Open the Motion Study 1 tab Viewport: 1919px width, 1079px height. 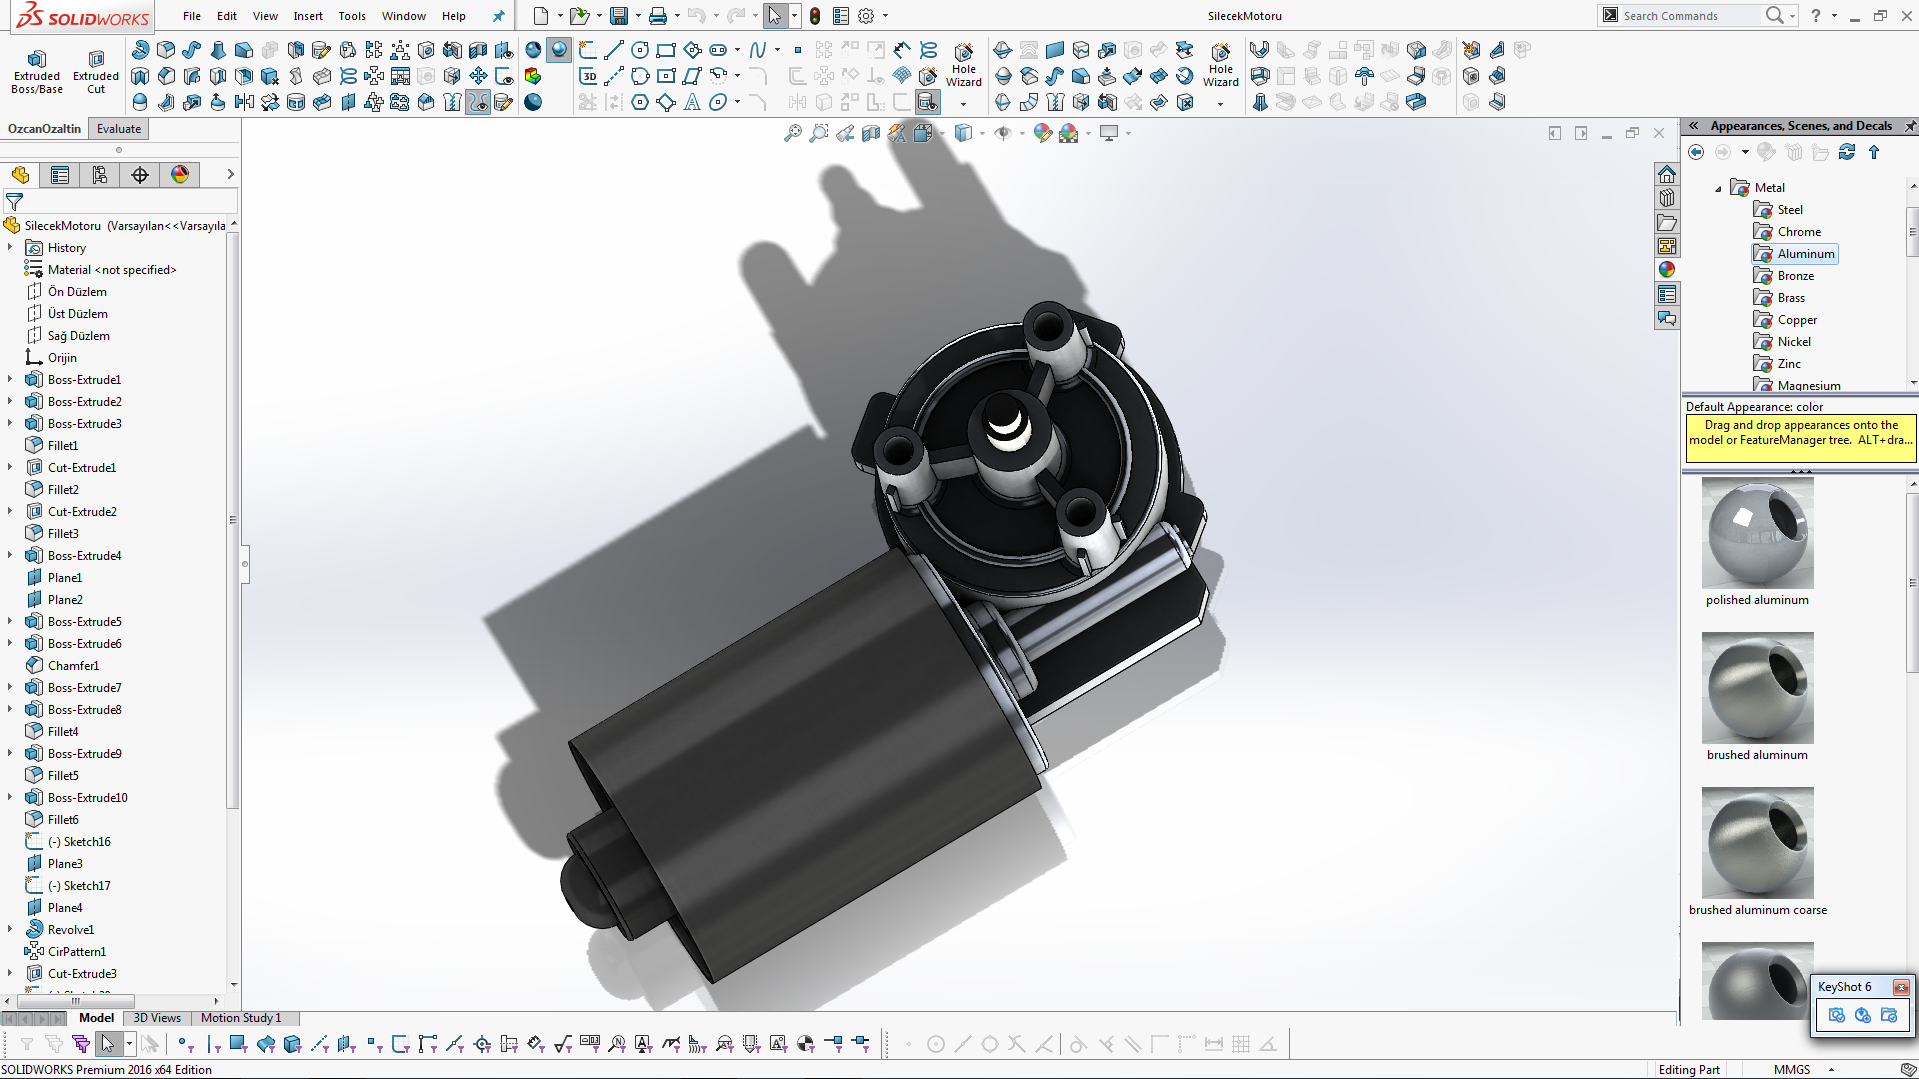241,1018
